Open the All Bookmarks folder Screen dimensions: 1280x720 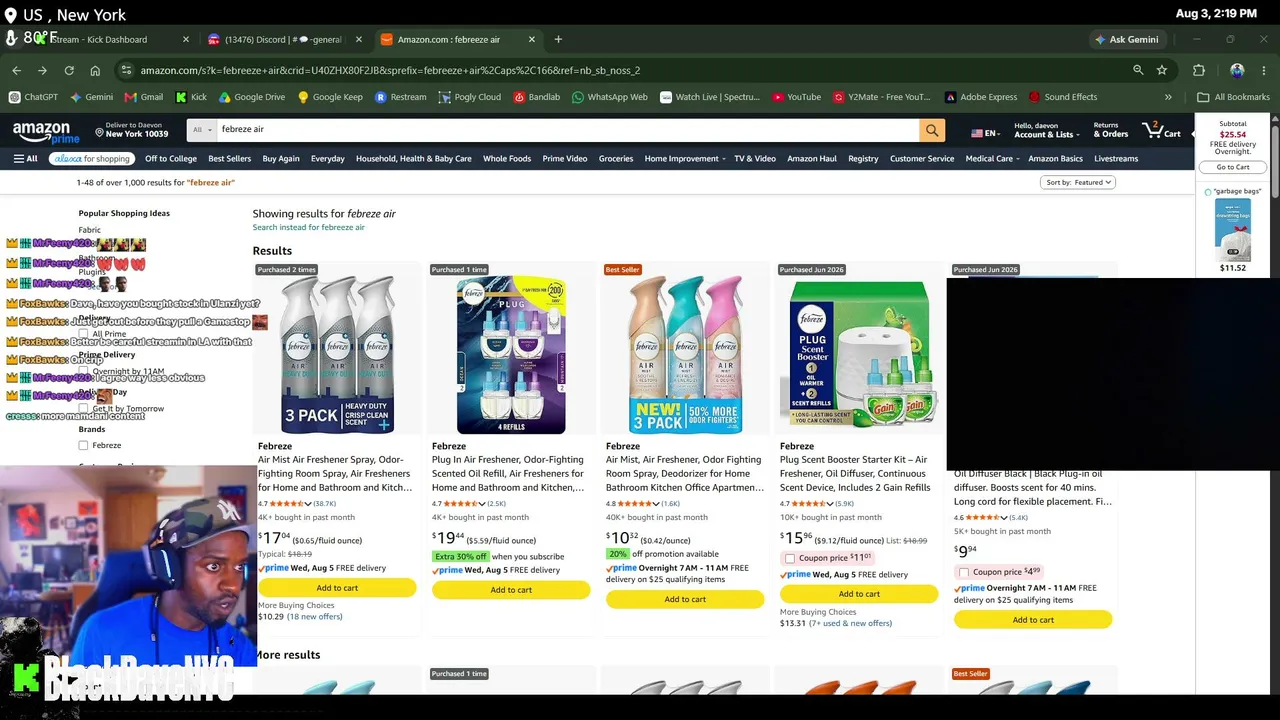pyautogui.click(x=1233, y=97)
